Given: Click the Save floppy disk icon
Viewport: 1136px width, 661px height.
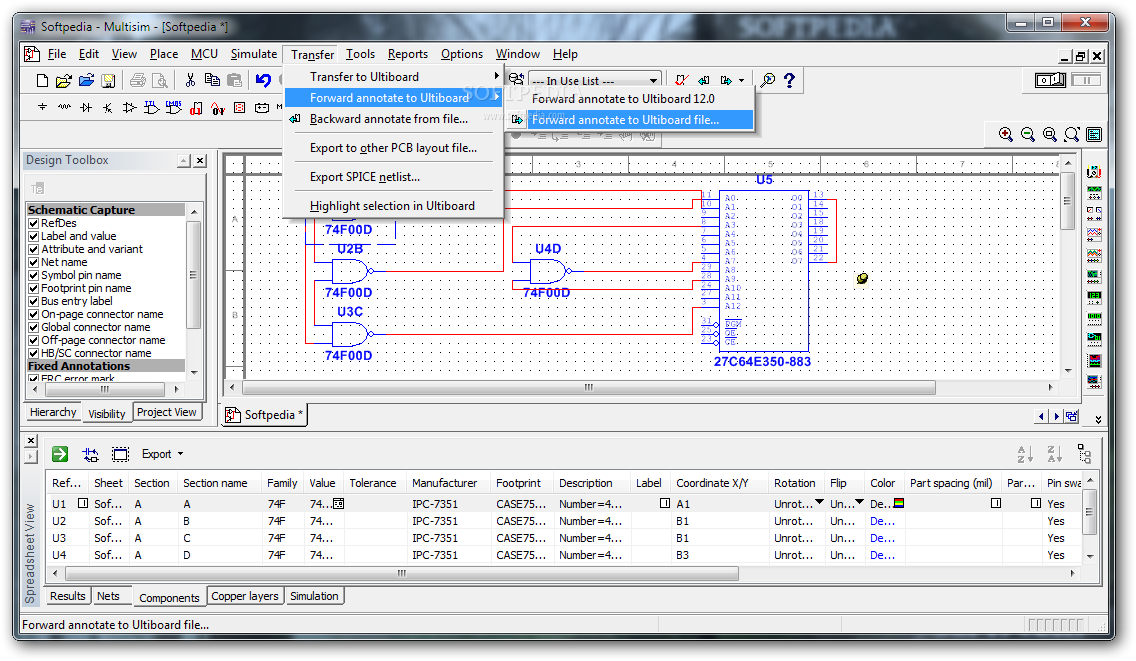Looking at the screenshot, I should 108,80.
